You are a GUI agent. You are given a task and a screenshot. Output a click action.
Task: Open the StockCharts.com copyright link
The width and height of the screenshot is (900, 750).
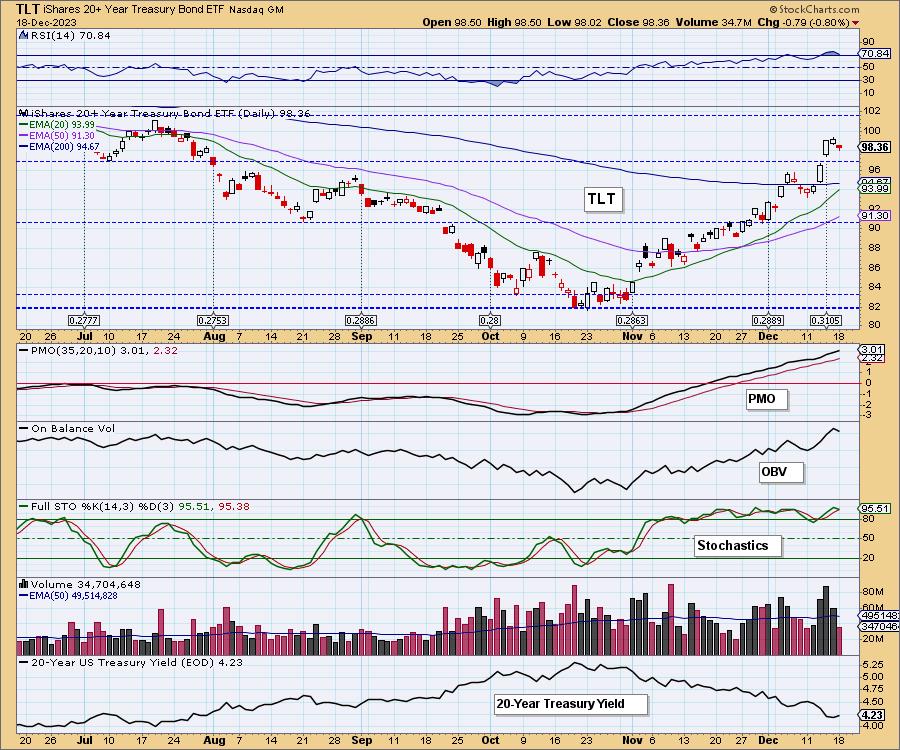[814, 9]
